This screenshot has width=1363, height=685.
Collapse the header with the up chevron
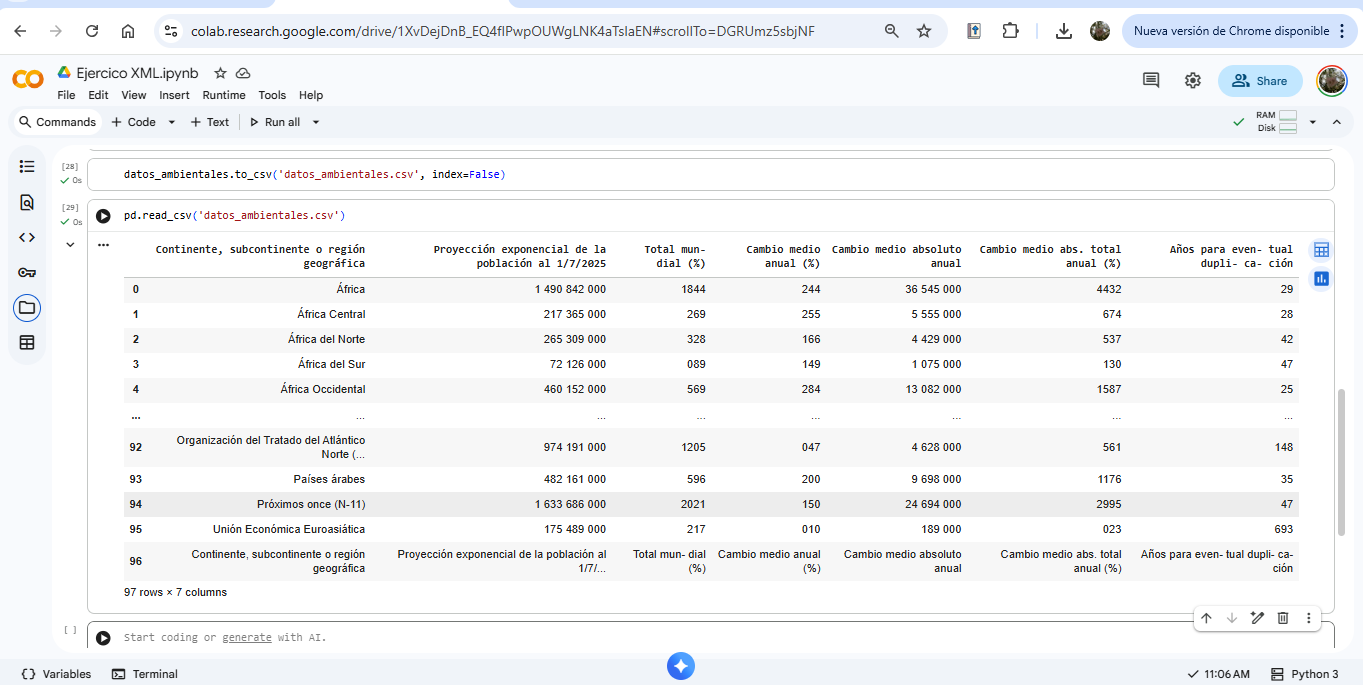click(x=1336, y=122)
